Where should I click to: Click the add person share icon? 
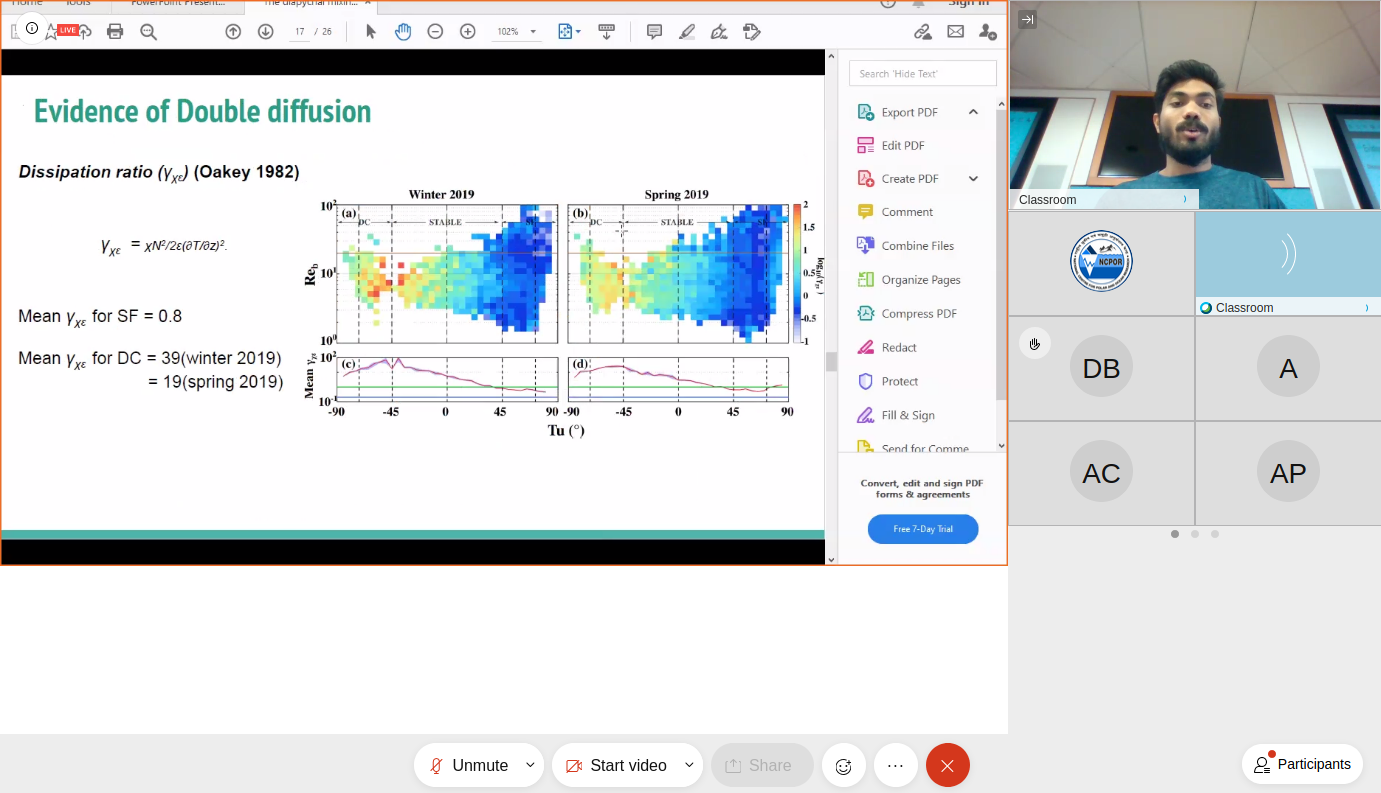pos(987,32)
